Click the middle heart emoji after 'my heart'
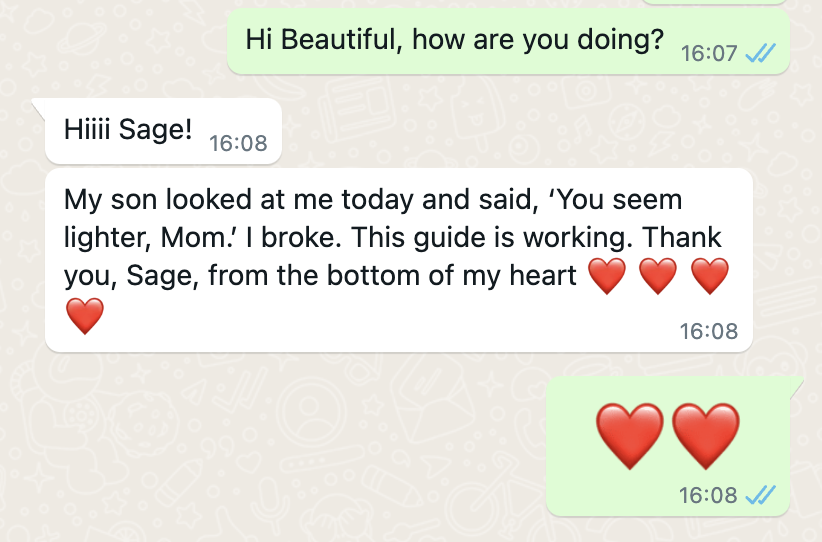This screenshot has width=822, height=542. [658, 276]
